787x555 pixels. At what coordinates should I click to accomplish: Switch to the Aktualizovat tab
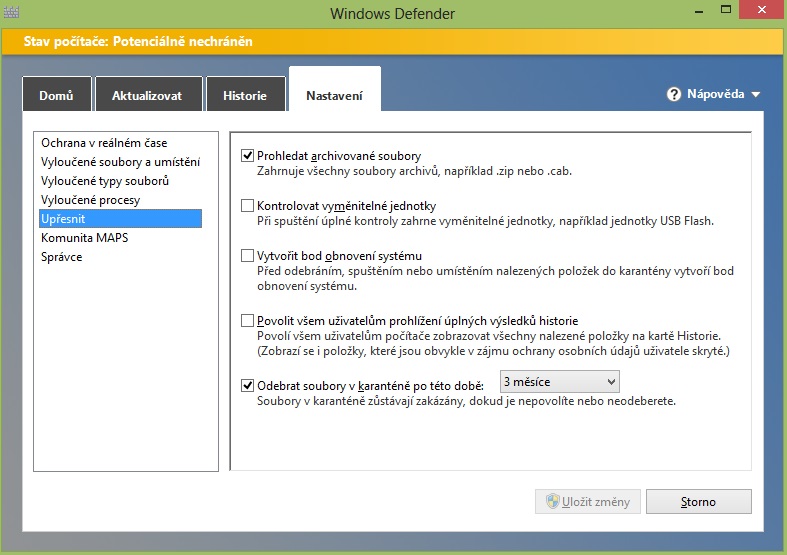pos(149,94)
